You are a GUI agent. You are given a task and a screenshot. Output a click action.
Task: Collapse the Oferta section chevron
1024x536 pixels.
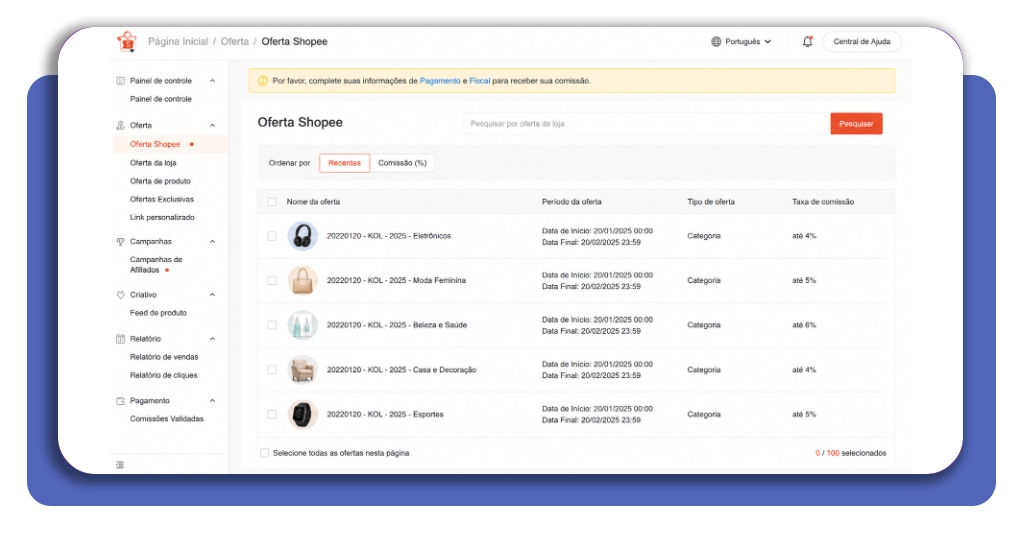tap(212, 125)
